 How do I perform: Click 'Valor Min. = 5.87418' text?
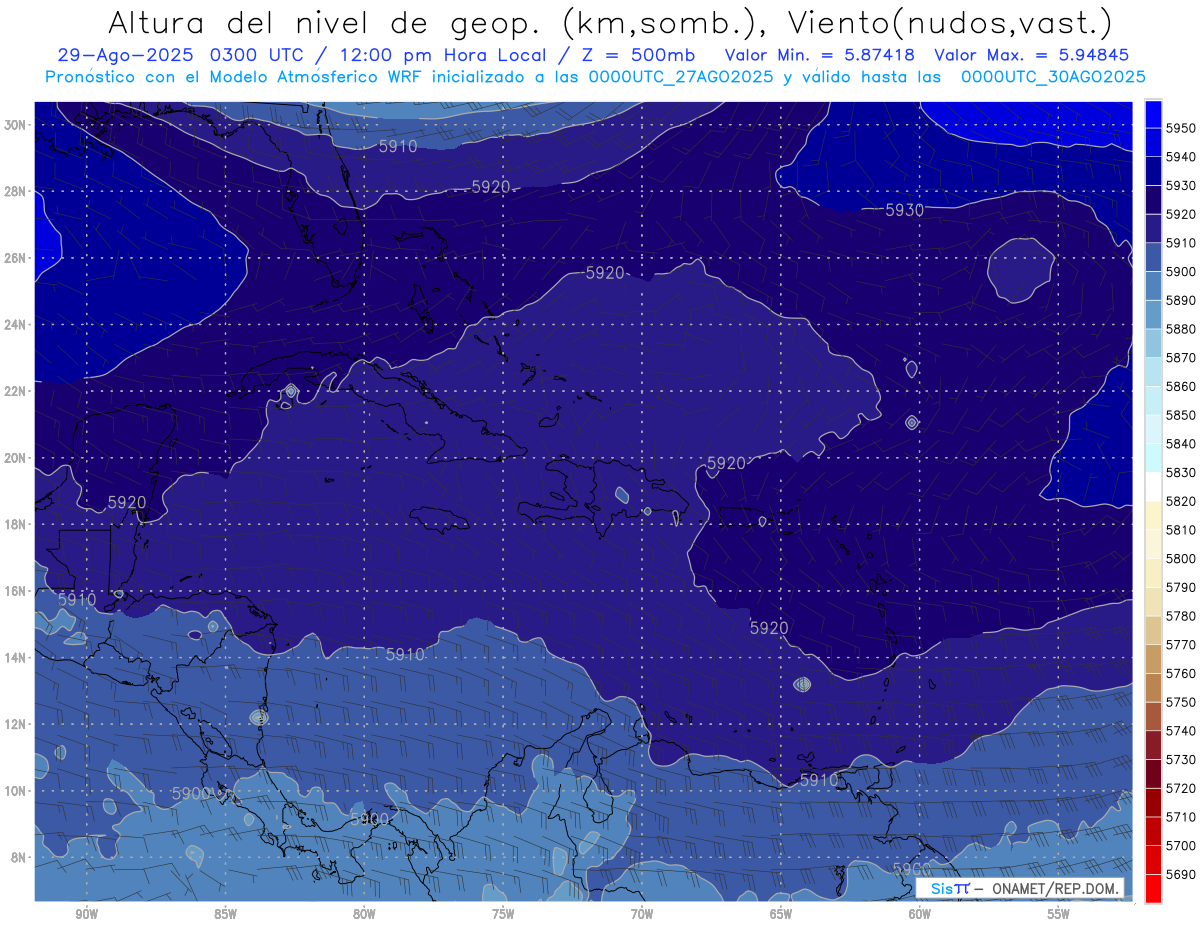click(820, 56)
